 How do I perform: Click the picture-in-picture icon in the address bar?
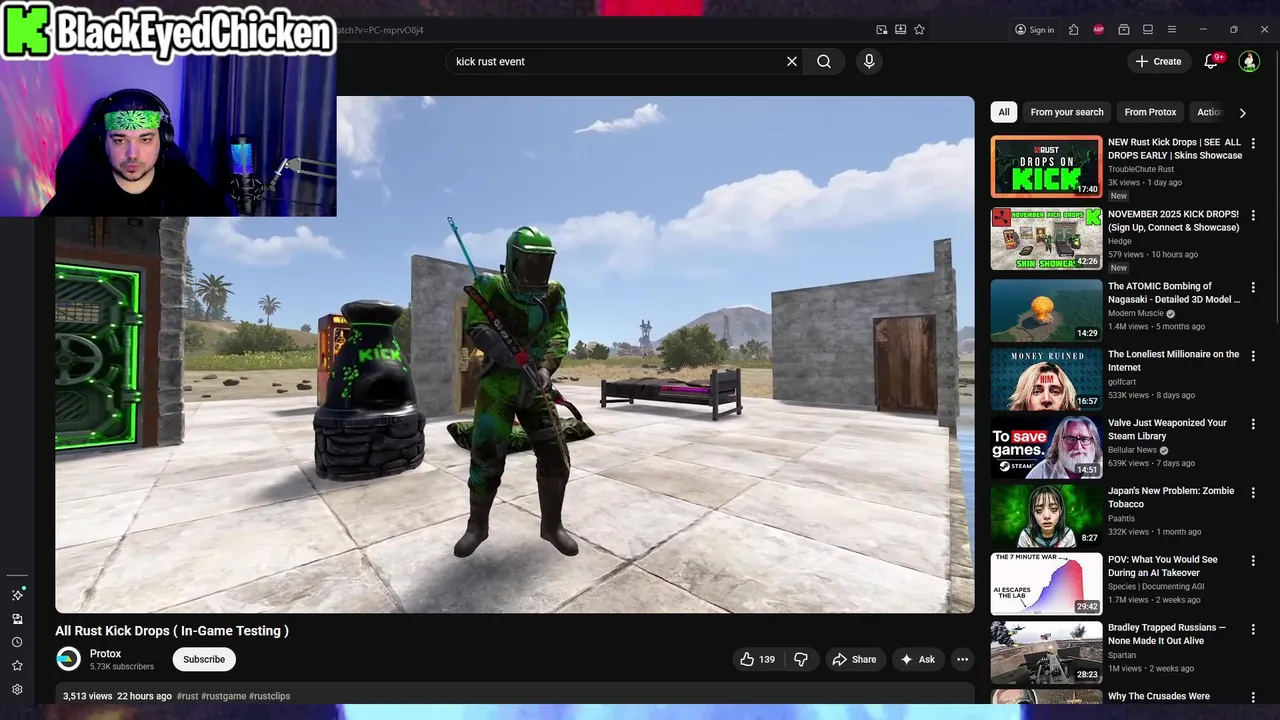tap(882, 30)
